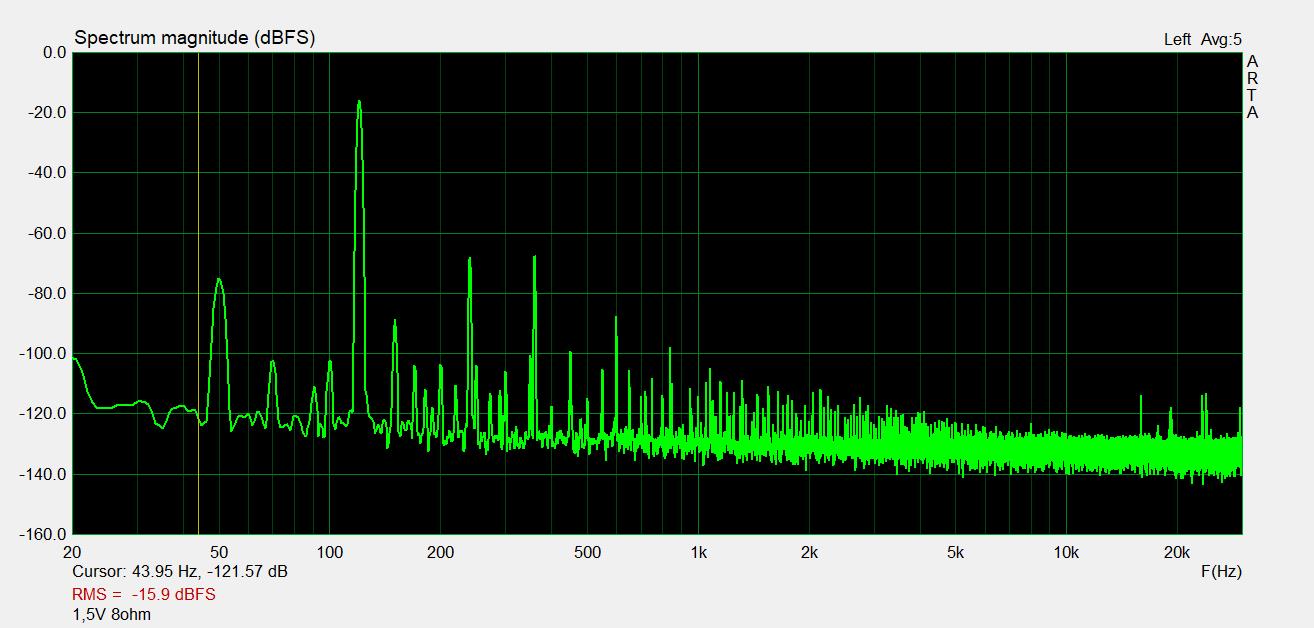The image size is (1314, 628).
Task: Click the "-60.0" y-axis label
Action: 49,233
